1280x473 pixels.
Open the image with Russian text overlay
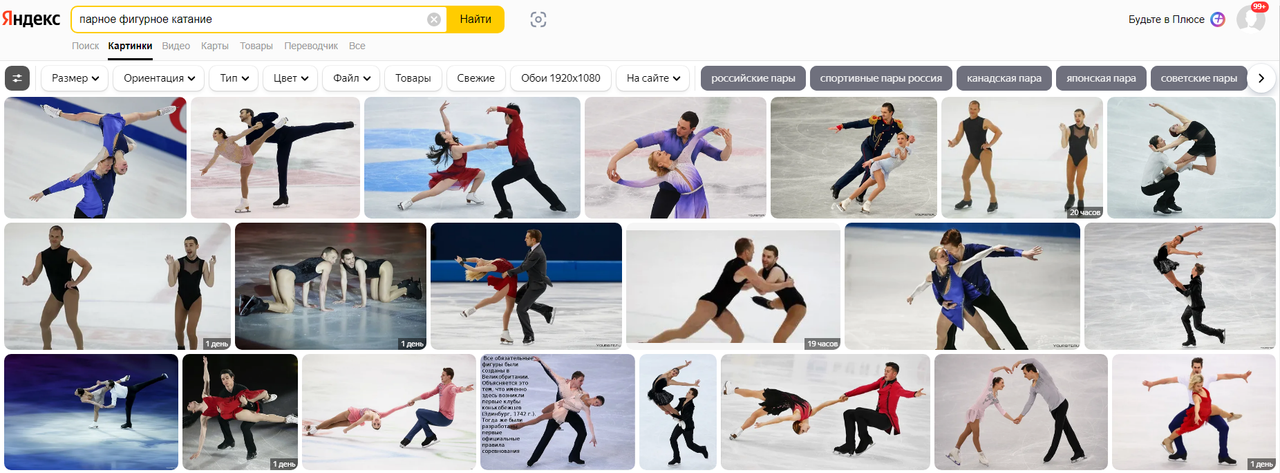[x=558, y=412]
